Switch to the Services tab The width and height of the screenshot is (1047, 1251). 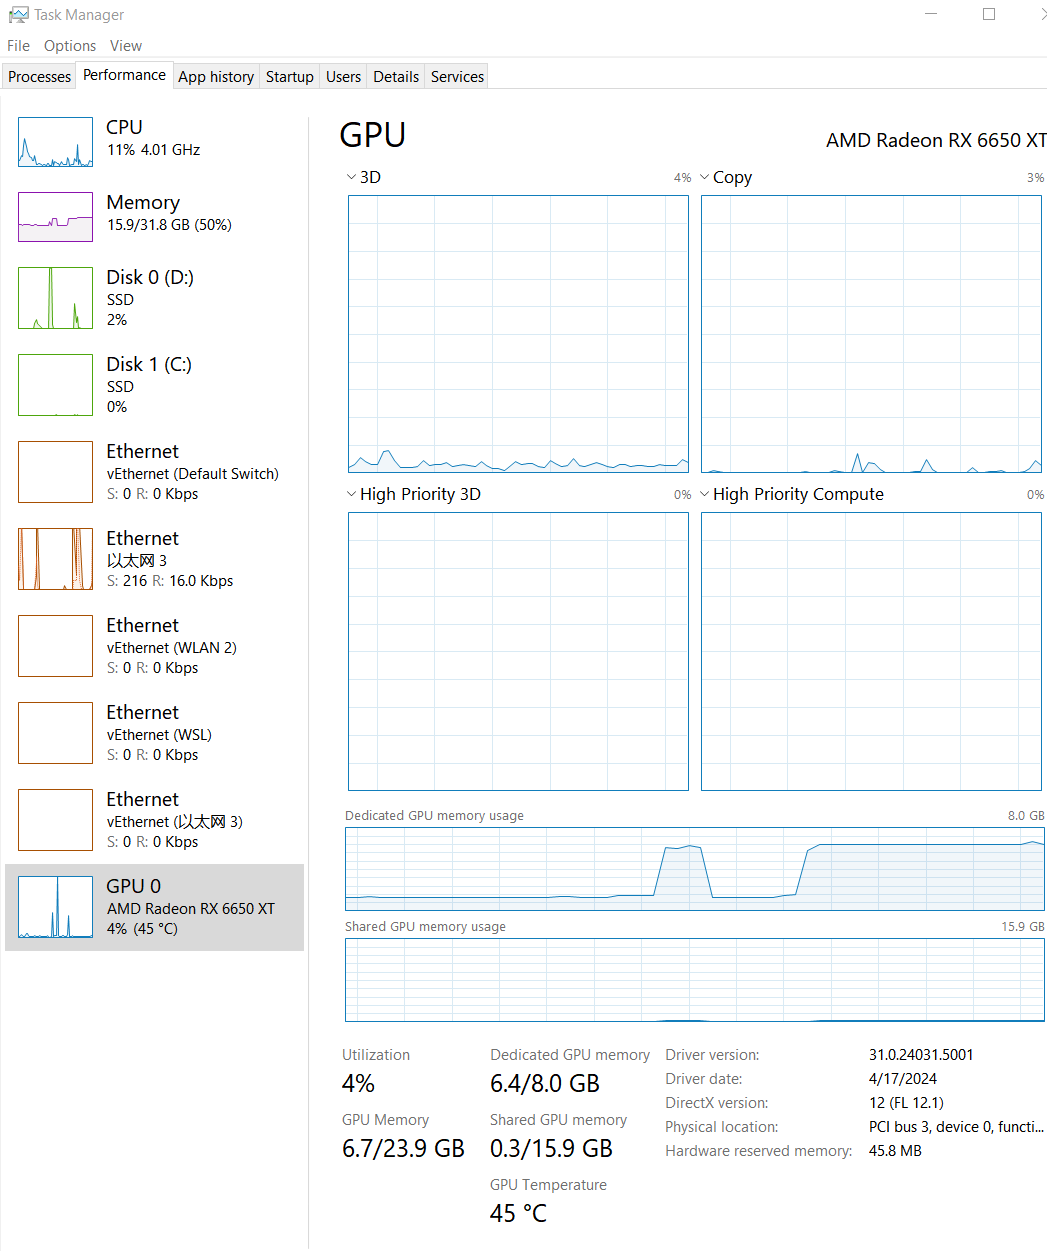456,75
